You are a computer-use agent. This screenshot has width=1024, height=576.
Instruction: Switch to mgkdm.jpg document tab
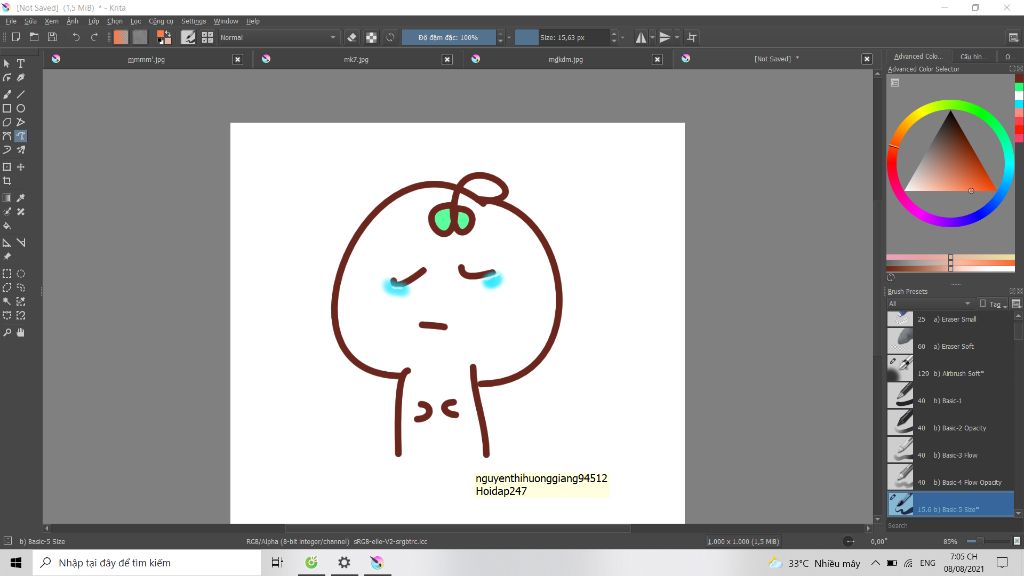pyautogui.click(x=566, y=59)
